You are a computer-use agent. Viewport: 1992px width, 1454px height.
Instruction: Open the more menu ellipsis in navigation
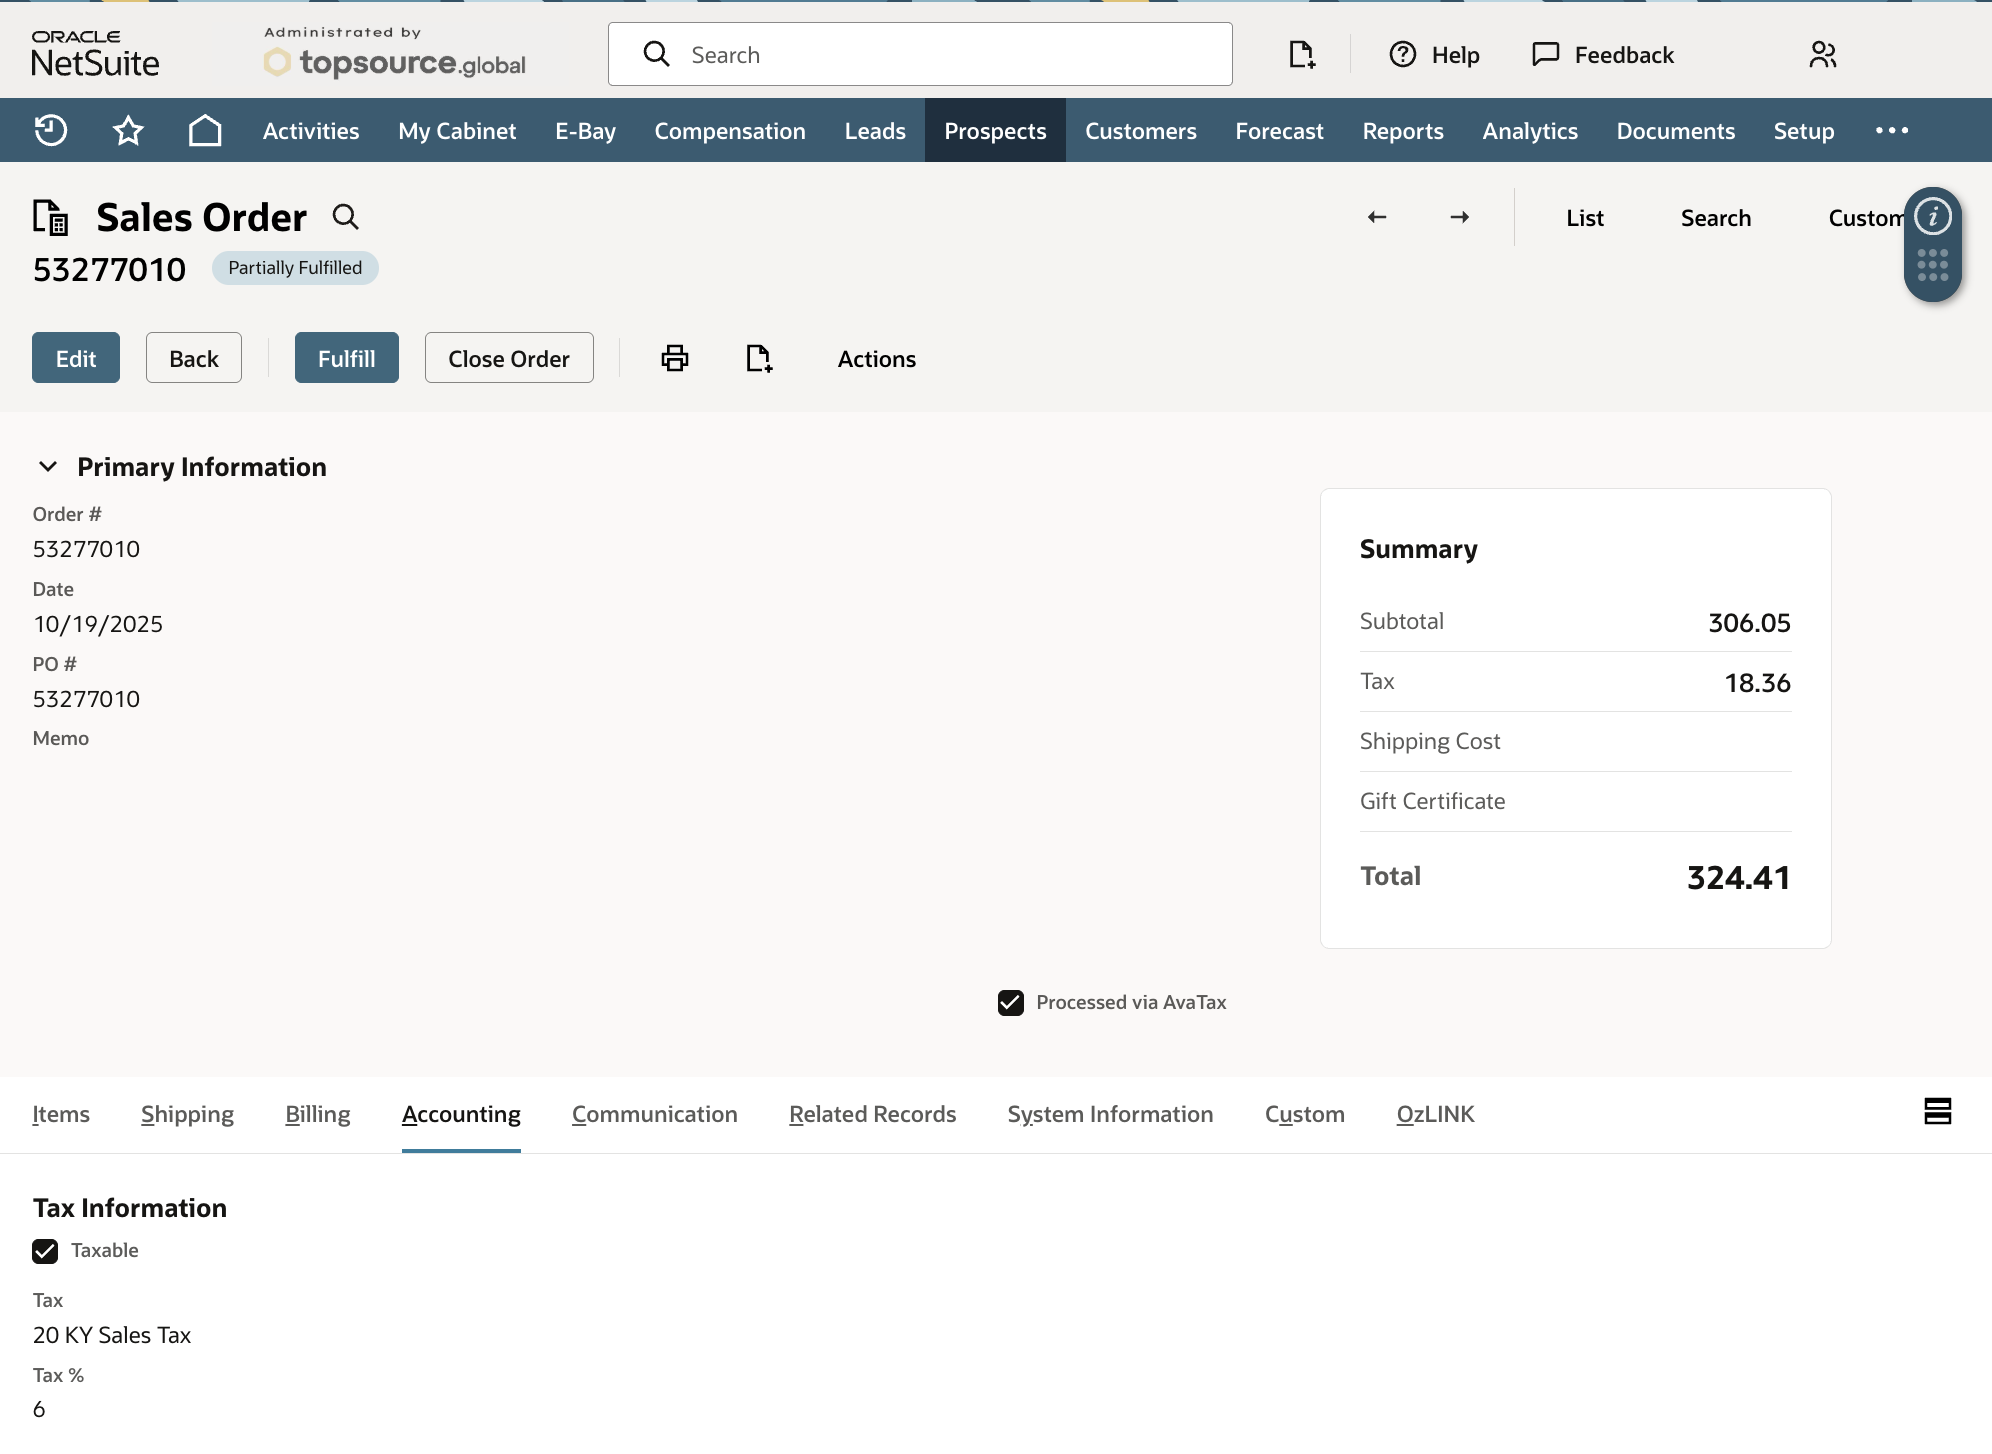click(x=1892, y=130)
